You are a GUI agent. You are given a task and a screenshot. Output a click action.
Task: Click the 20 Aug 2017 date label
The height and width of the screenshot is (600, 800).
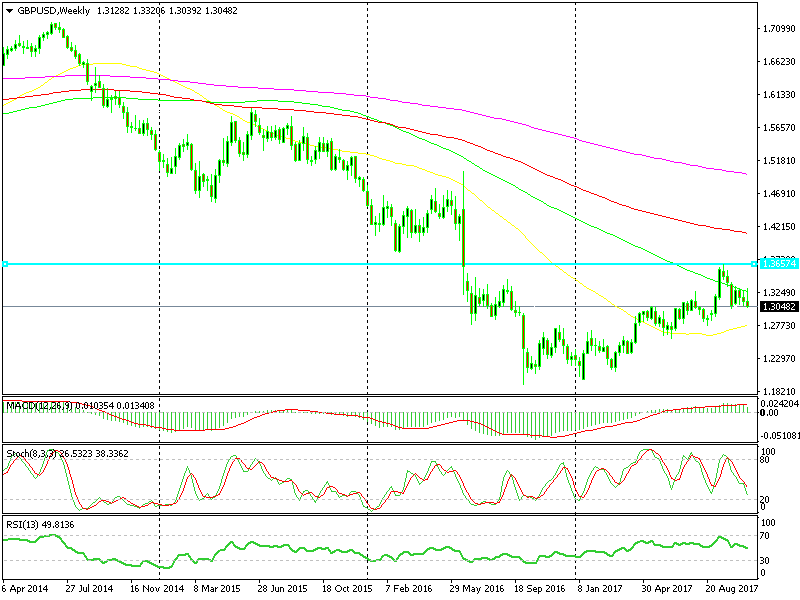click(x=732, y=589)
